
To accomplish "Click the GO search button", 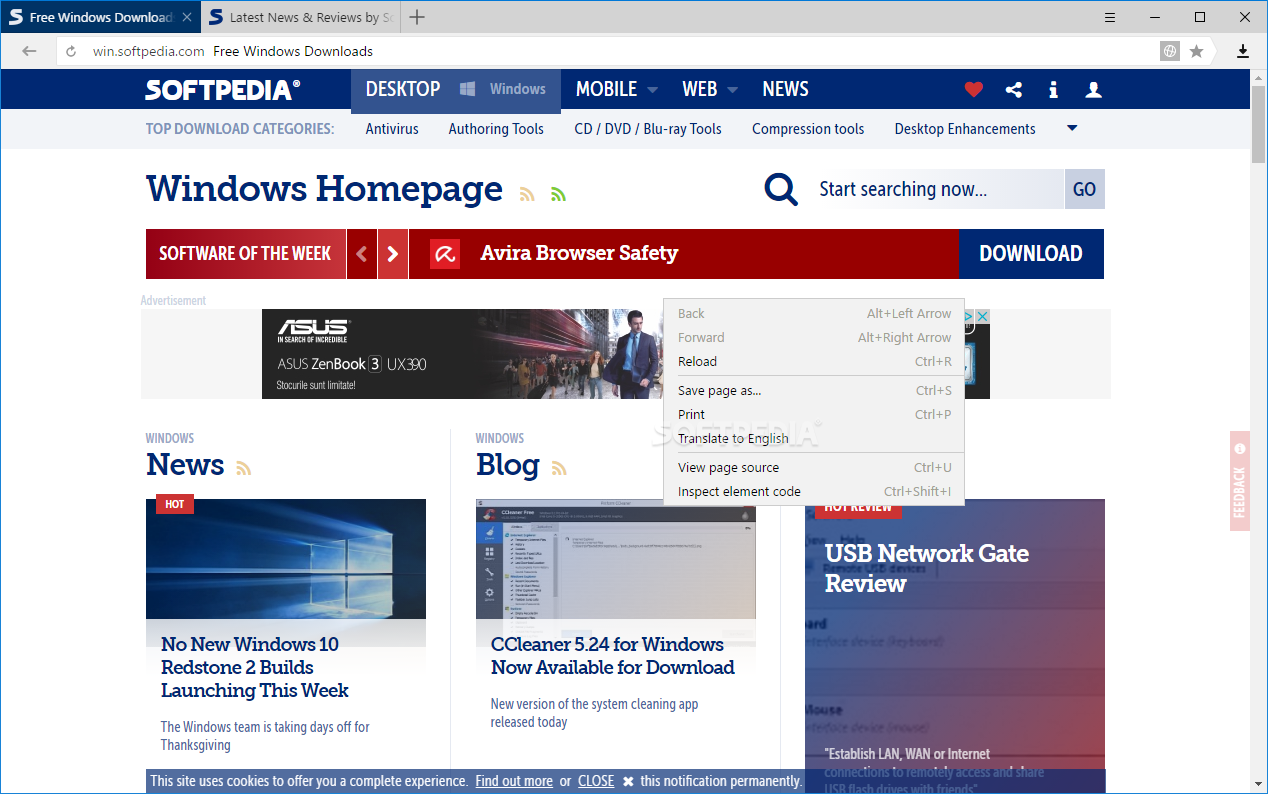I will (1085, 189).
